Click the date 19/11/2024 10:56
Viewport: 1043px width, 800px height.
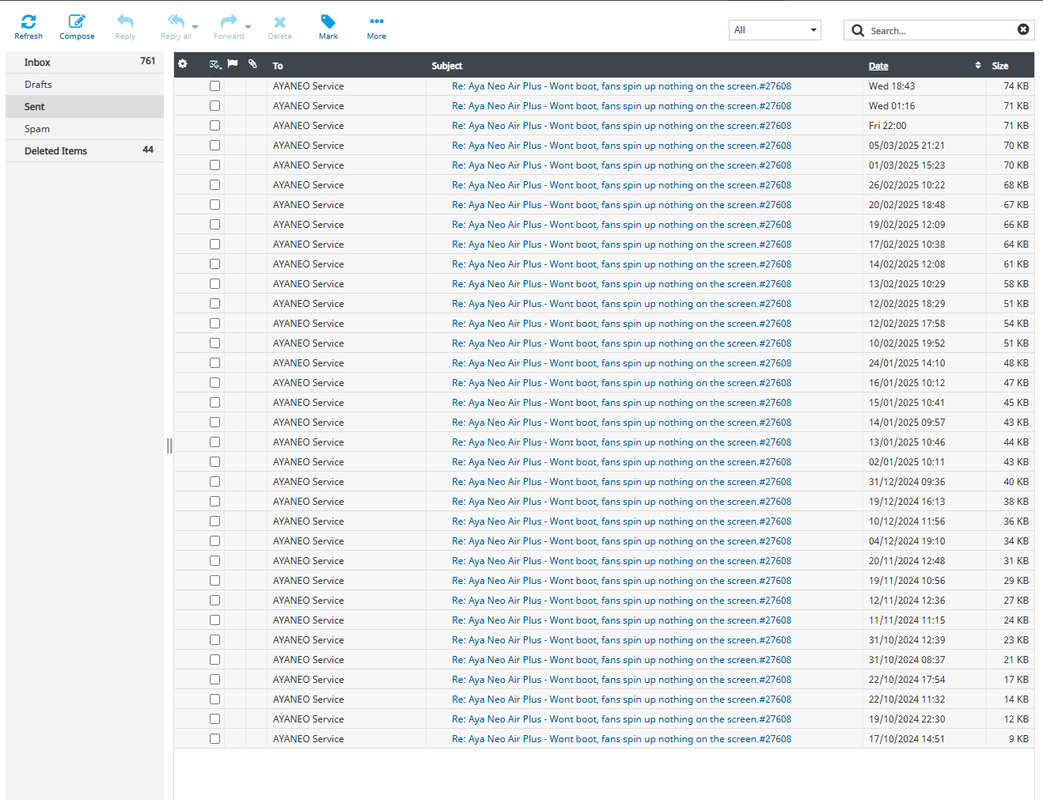pyautogui.click(x=907, y=581)
